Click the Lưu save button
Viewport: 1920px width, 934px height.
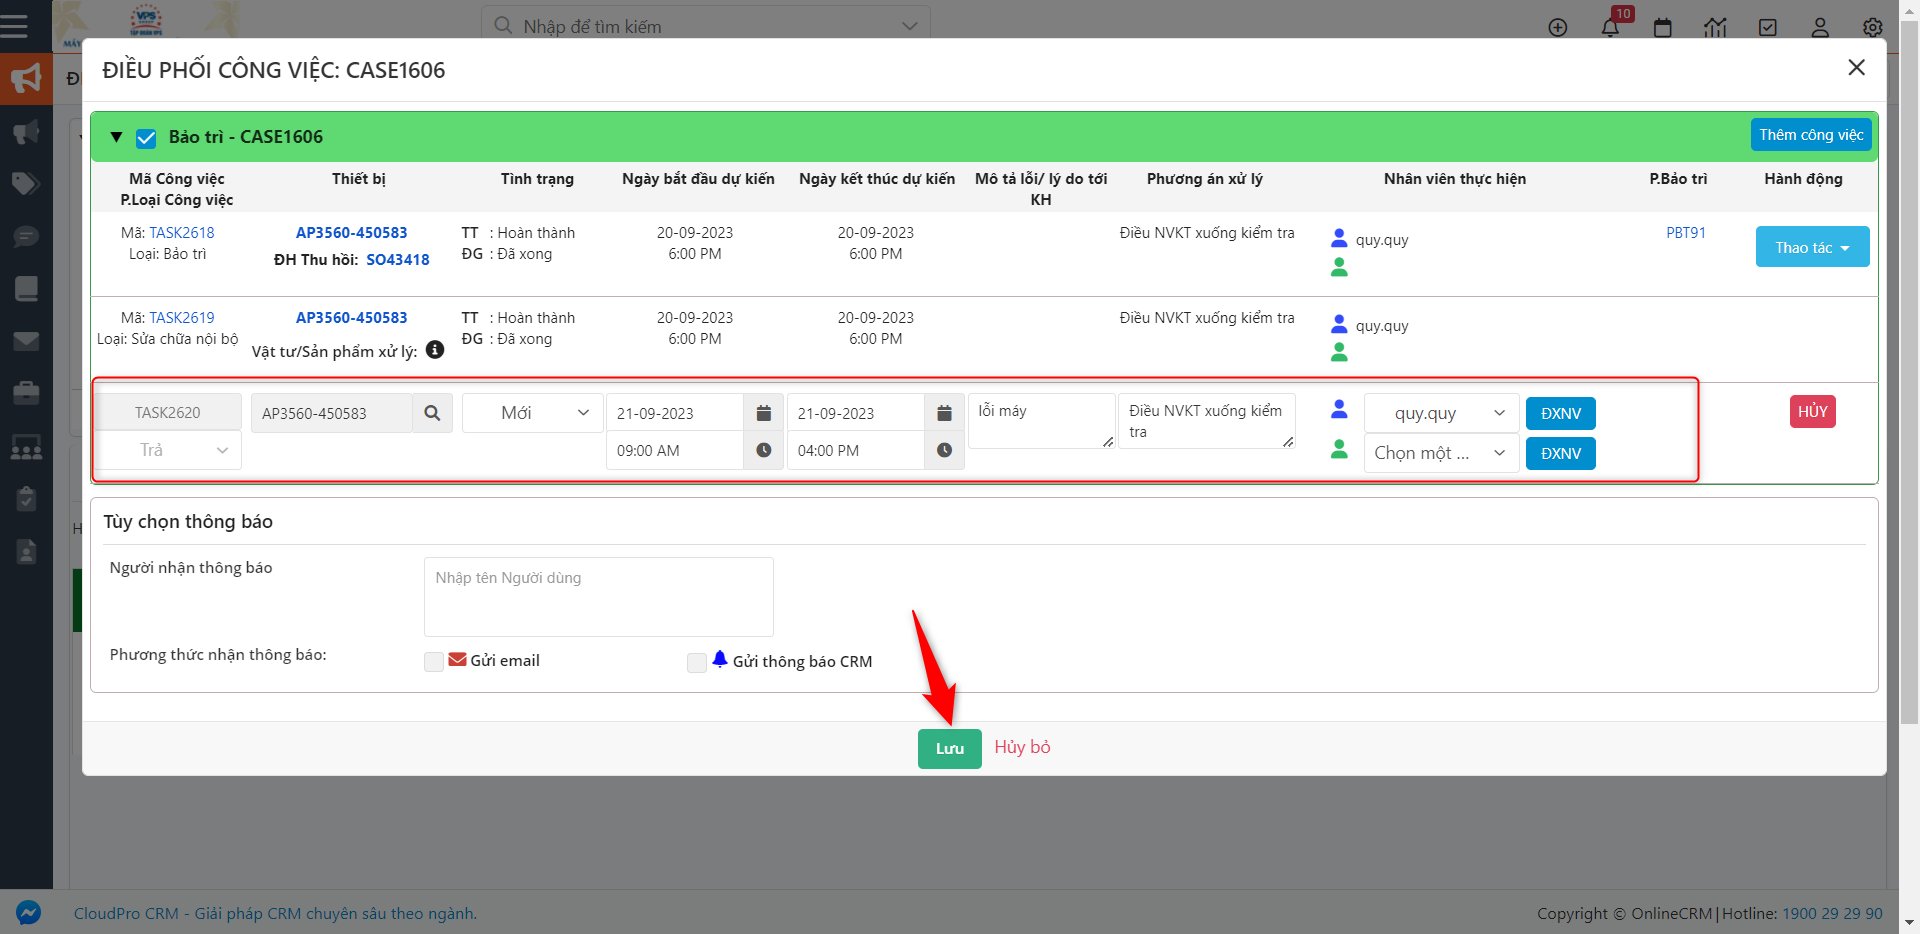(x=950, y=748)
